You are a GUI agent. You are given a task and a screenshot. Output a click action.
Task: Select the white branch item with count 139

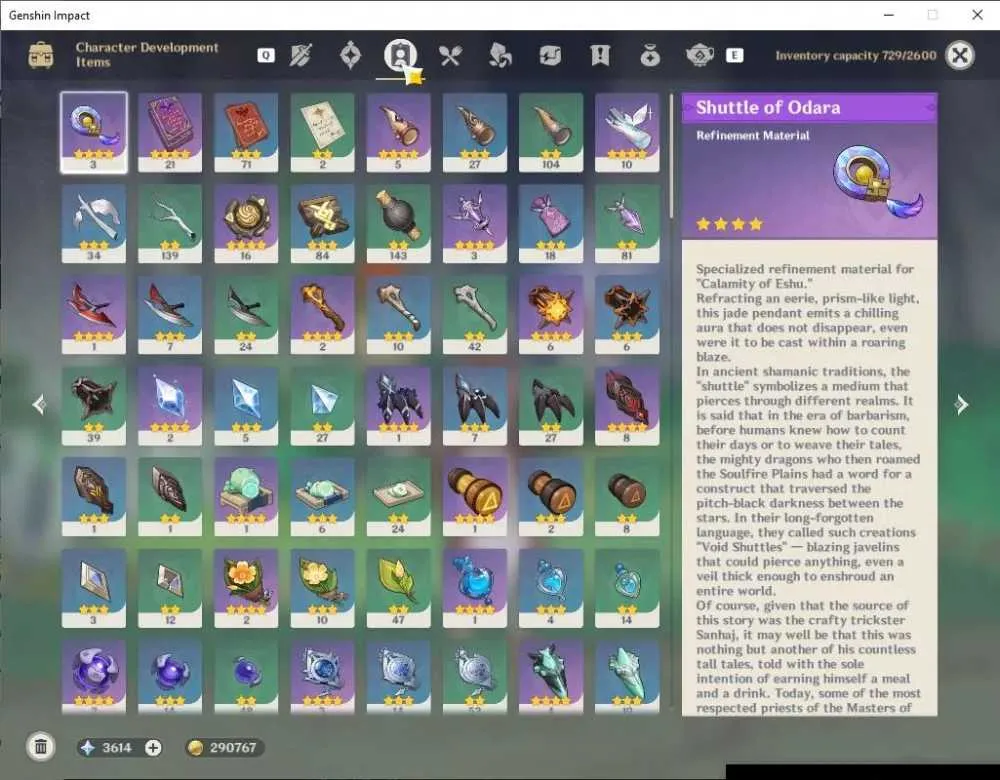coord(170,224)
